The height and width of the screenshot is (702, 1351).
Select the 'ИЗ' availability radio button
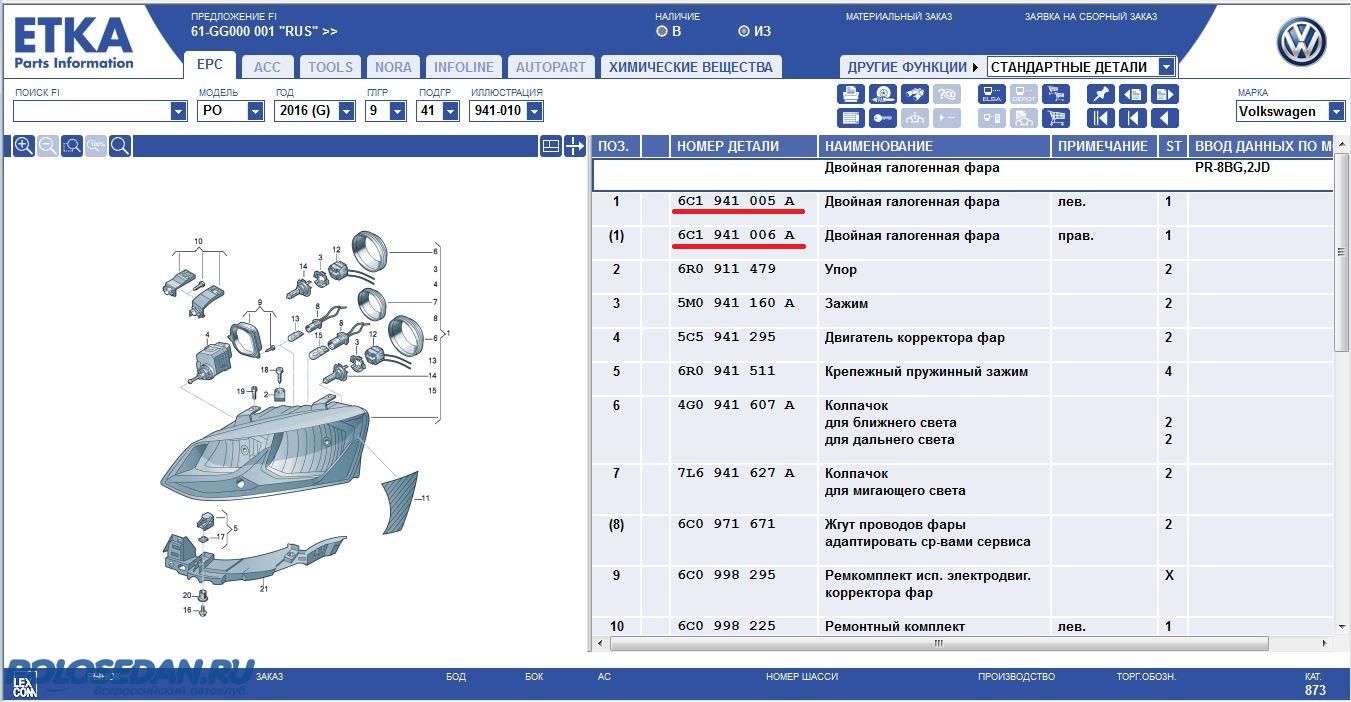click(x=743, y=32)
